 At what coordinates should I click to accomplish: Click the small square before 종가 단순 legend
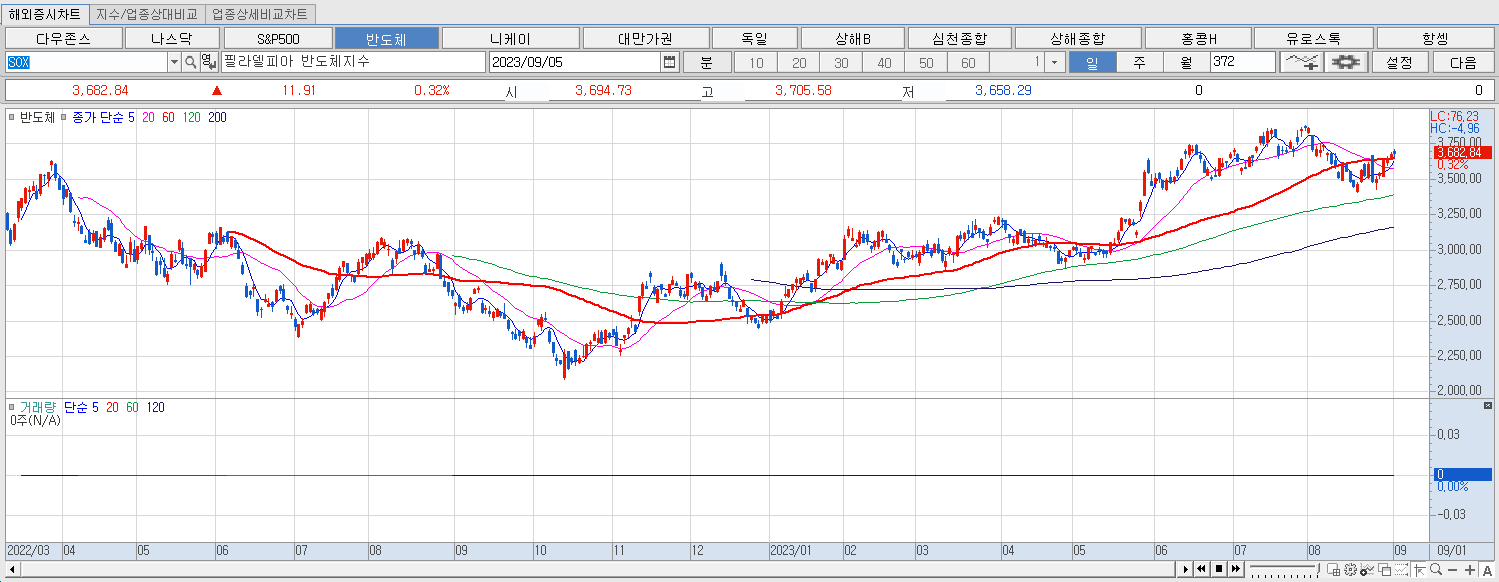(66, 117)
